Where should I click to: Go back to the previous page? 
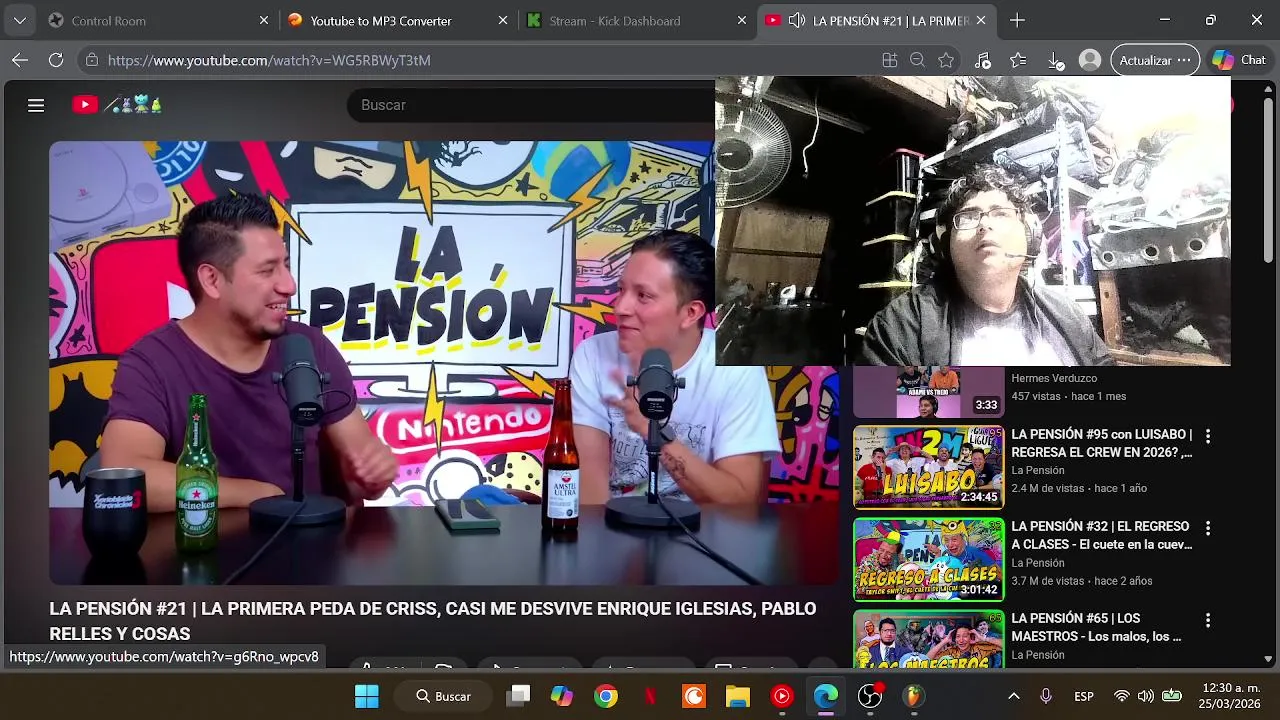20,60
